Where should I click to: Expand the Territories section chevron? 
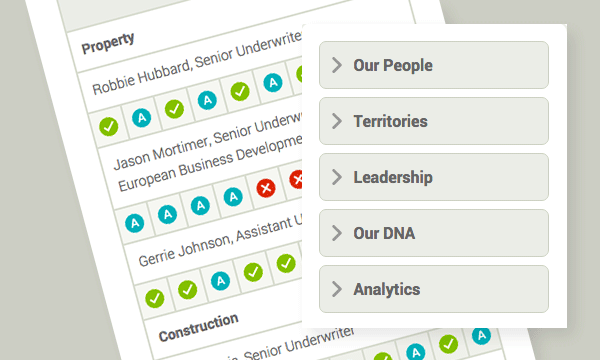tap(337, 121)
